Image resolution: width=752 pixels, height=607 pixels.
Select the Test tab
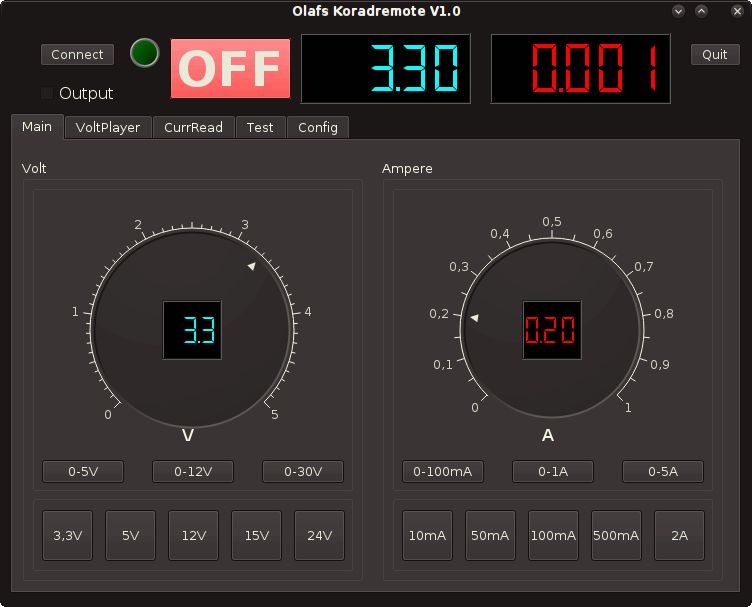click(x=260, y=127)
